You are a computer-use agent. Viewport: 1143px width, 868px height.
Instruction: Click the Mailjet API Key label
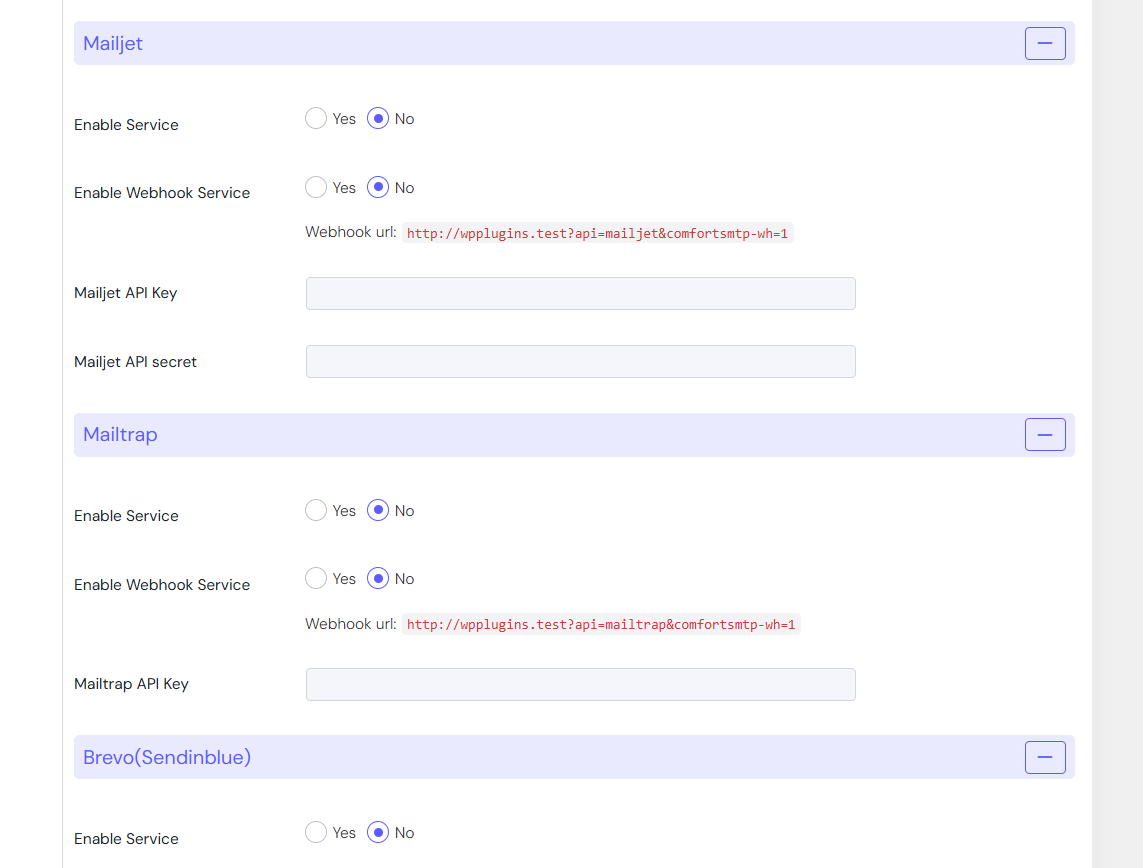(x=125, y=293)
